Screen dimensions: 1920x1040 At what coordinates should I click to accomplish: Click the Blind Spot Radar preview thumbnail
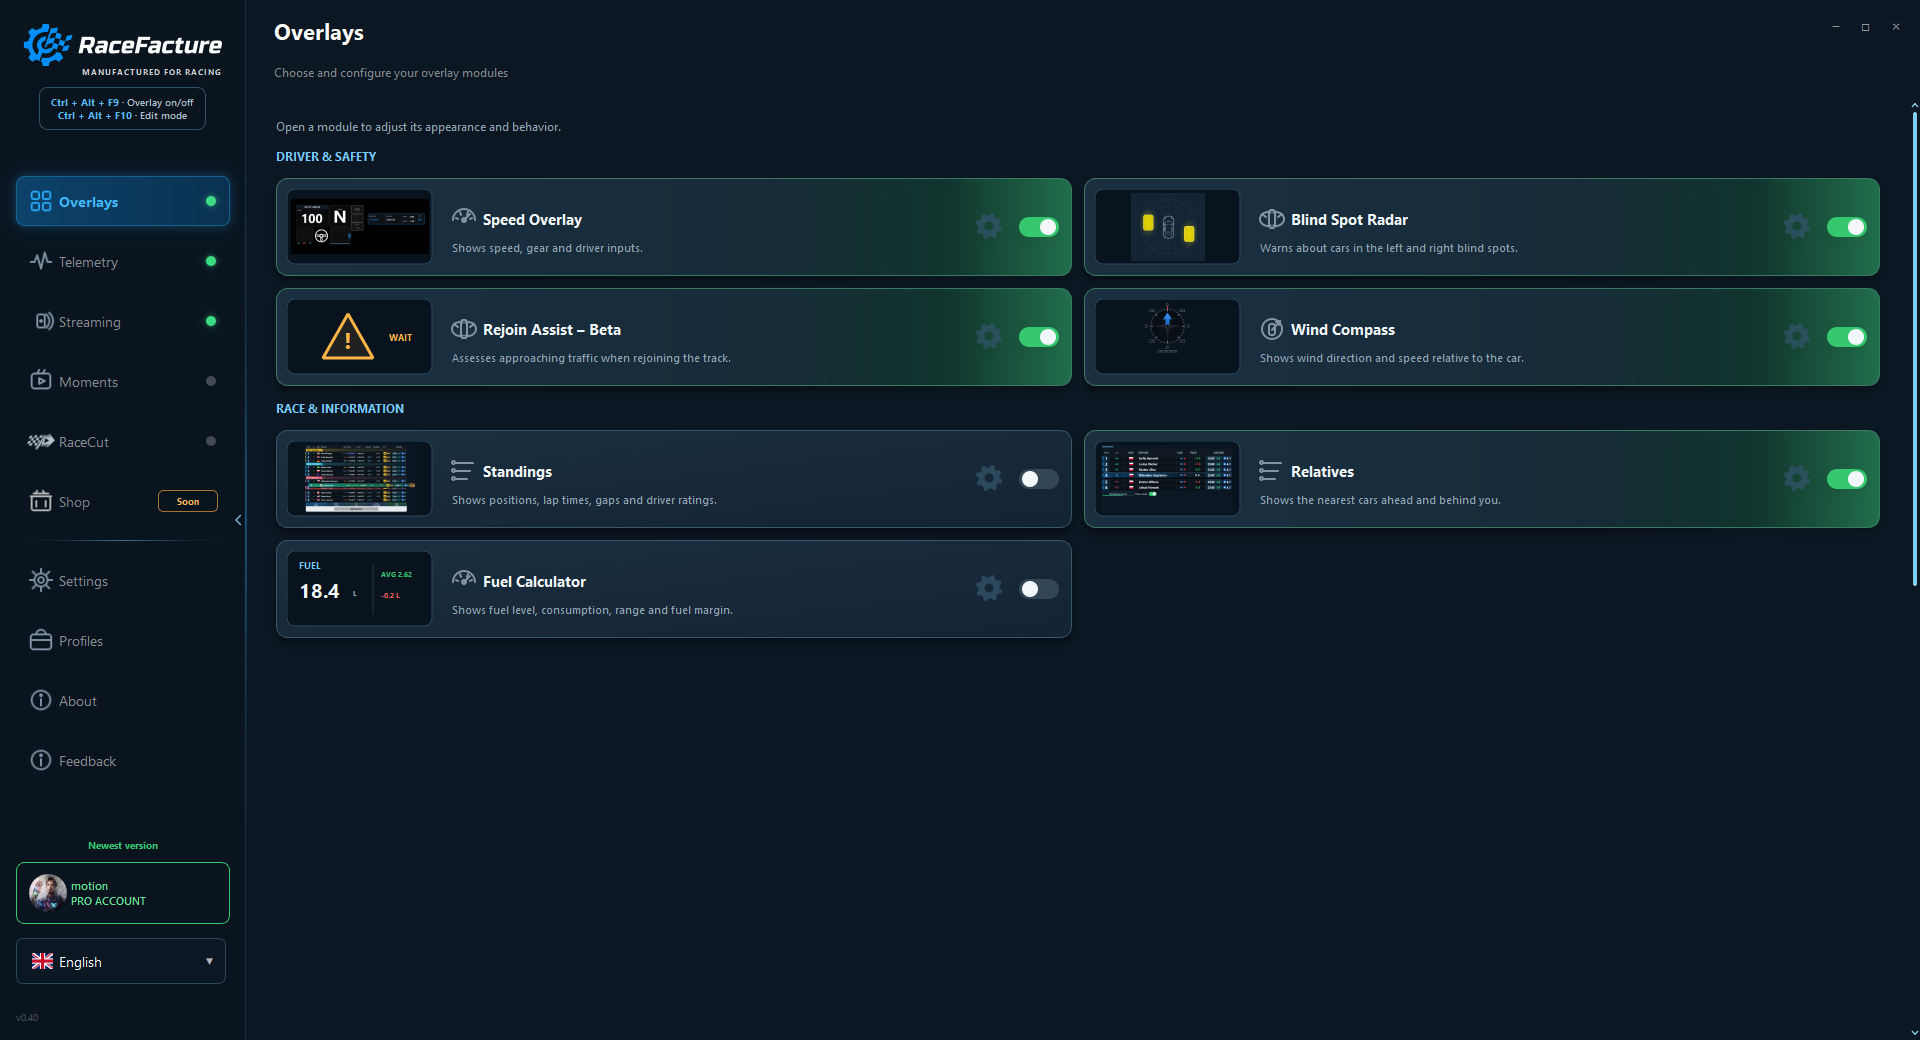point(1168,227)
